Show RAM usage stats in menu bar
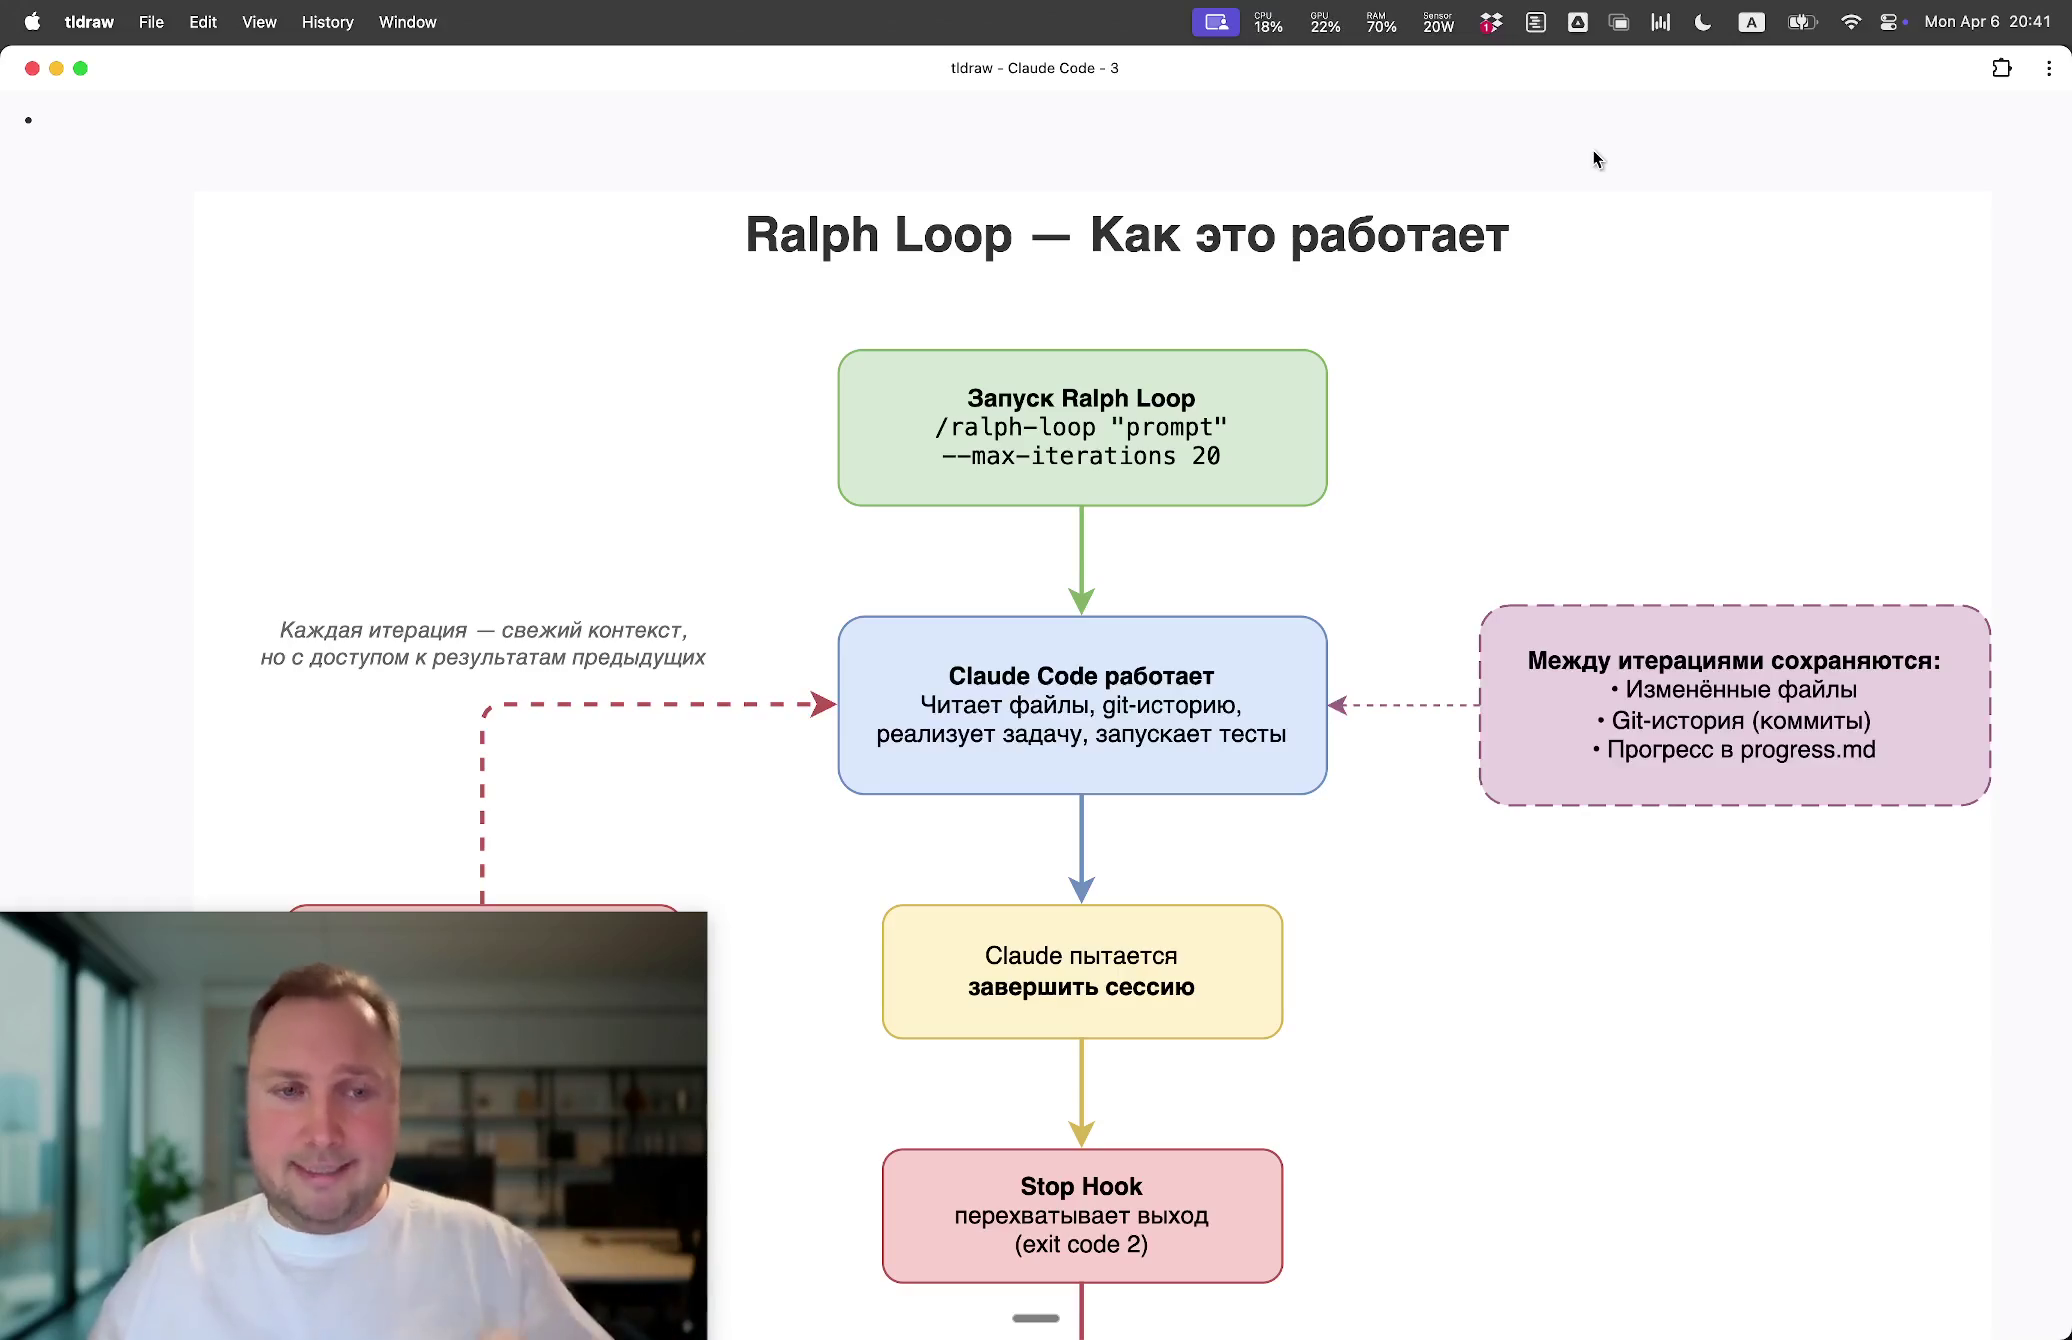The image size is (2072, 1340). click(1381, 22)
